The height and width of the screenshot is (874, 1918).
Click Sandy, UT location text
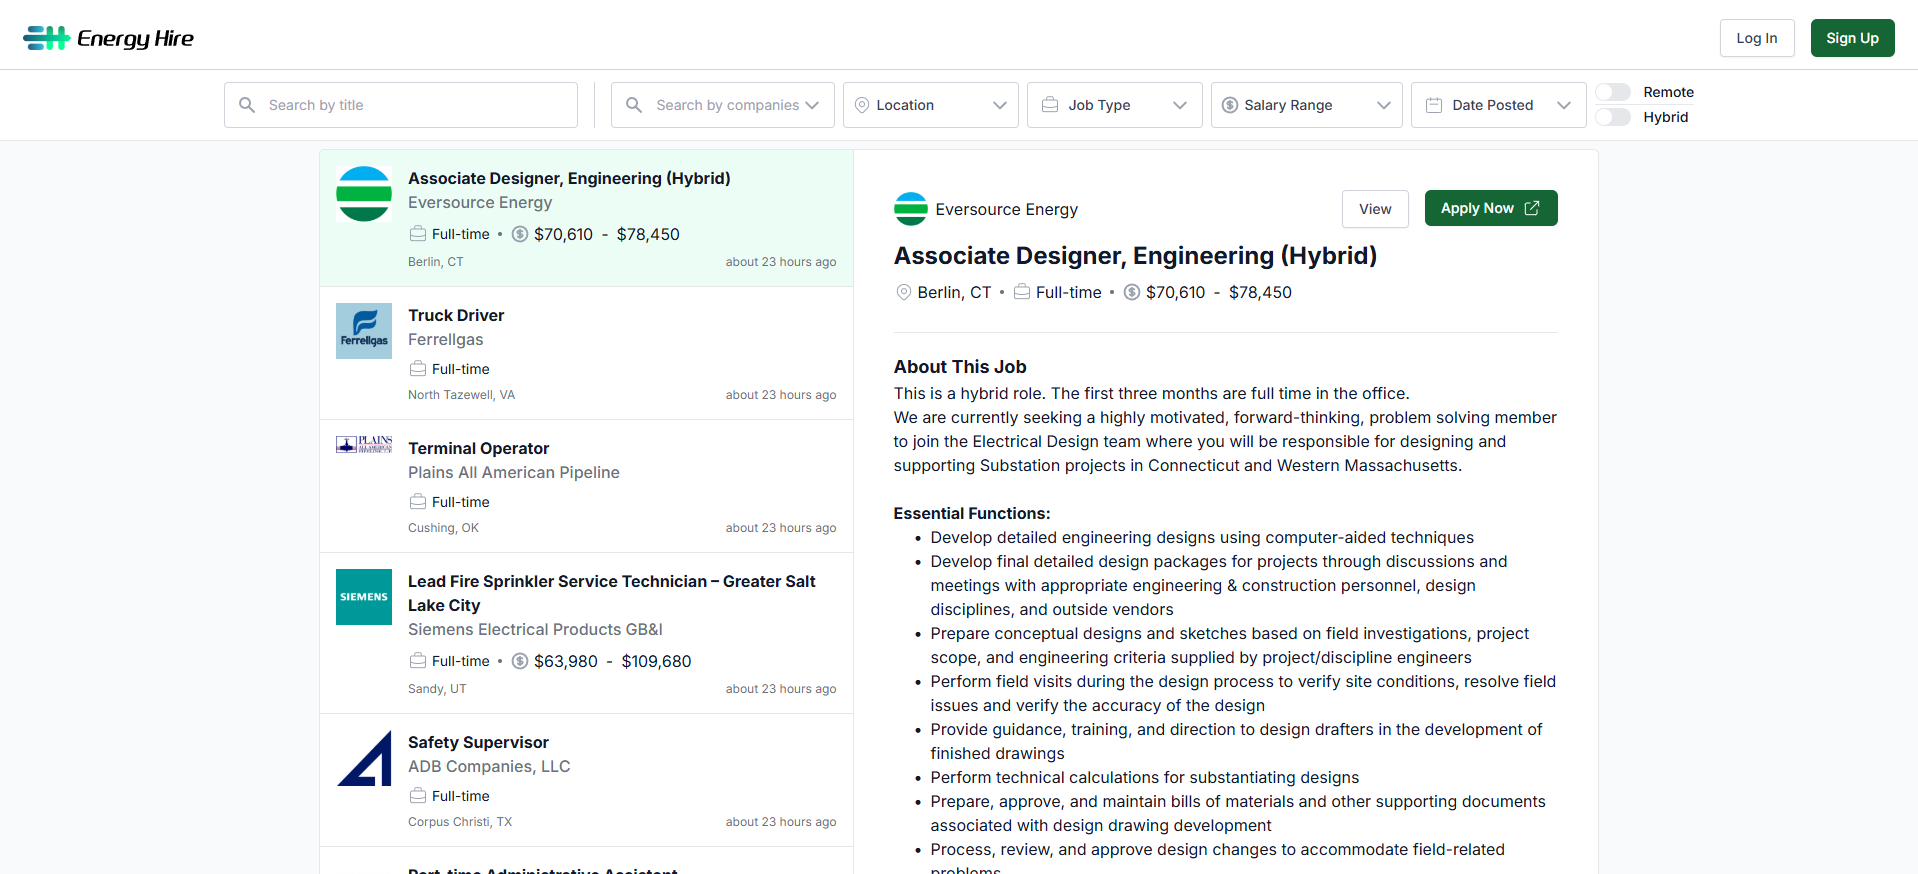coord(437,689)
